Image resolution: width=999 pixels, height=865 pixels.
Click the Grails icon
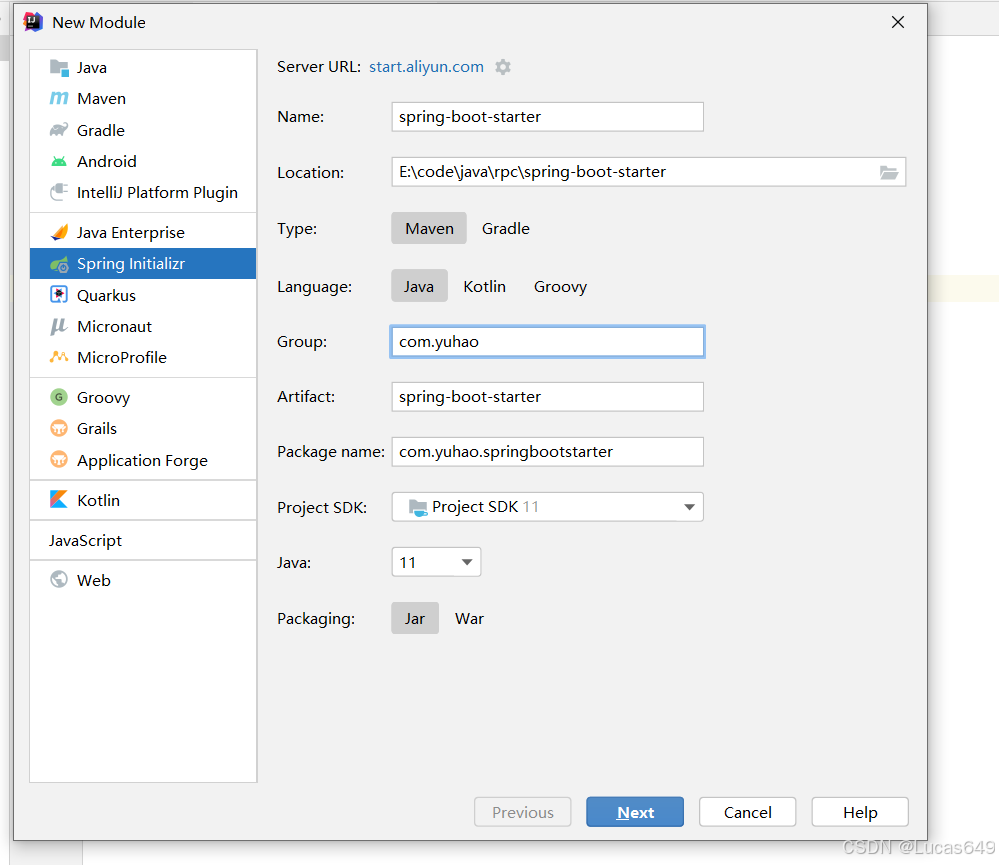click(59, 429)
